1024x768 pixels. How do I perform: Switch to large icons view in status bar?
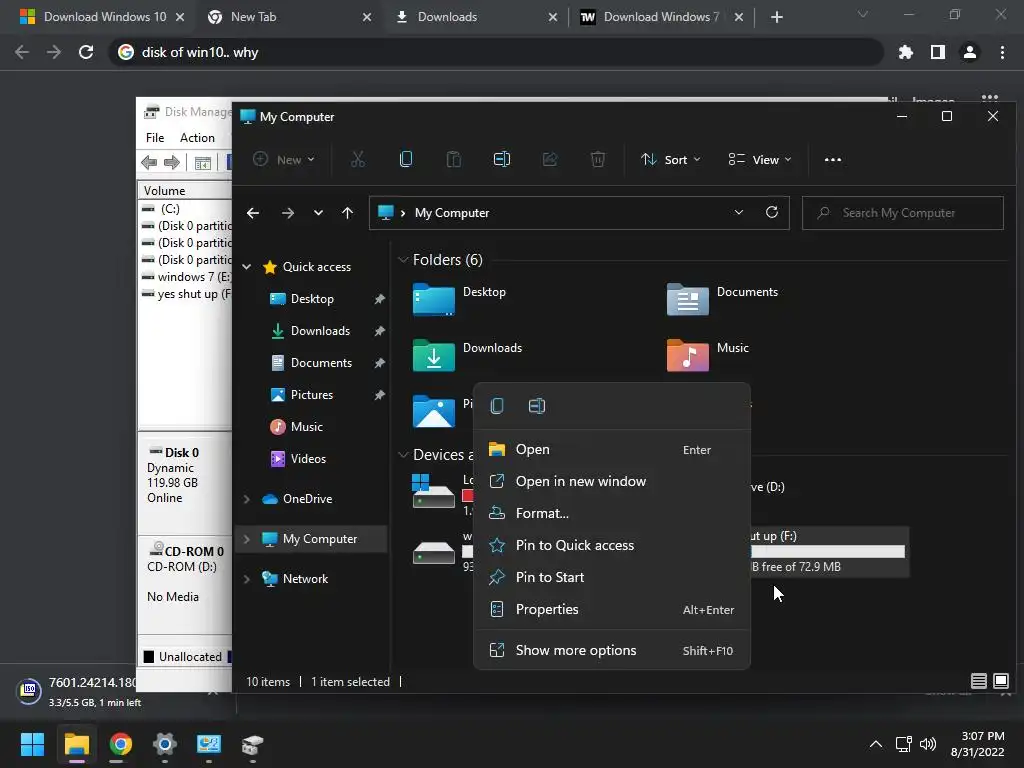point(1000,681)
